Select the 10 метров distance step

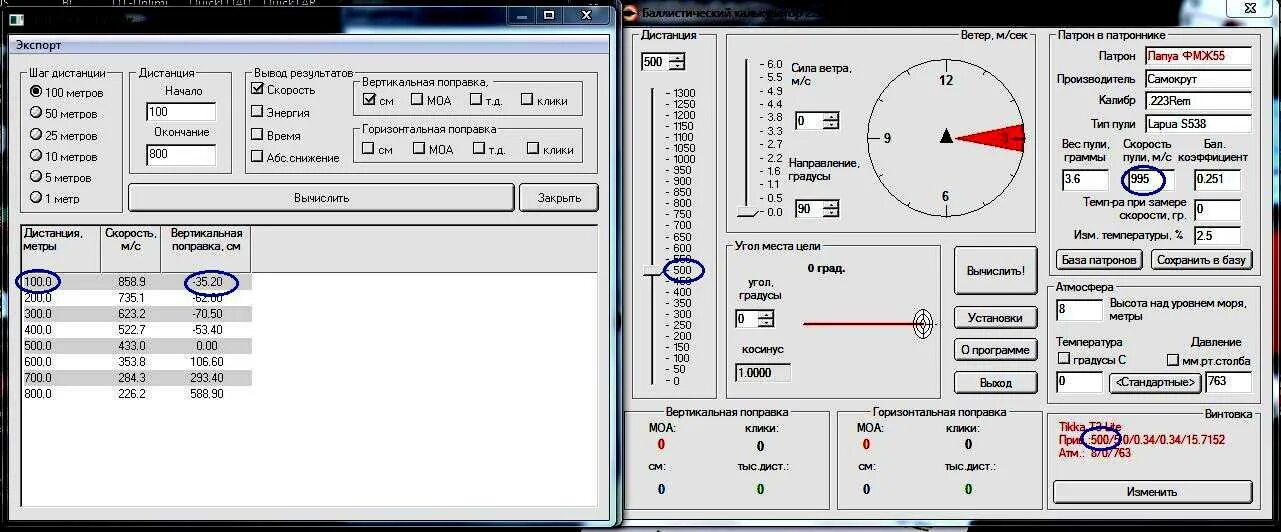tap(64, 156)
